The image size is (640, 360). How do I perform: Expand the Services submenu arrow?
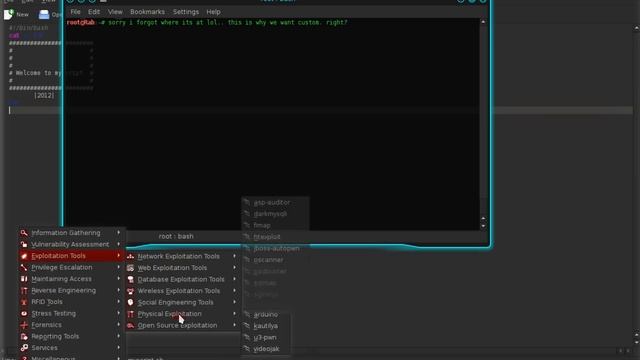click(x=119, y=347)
